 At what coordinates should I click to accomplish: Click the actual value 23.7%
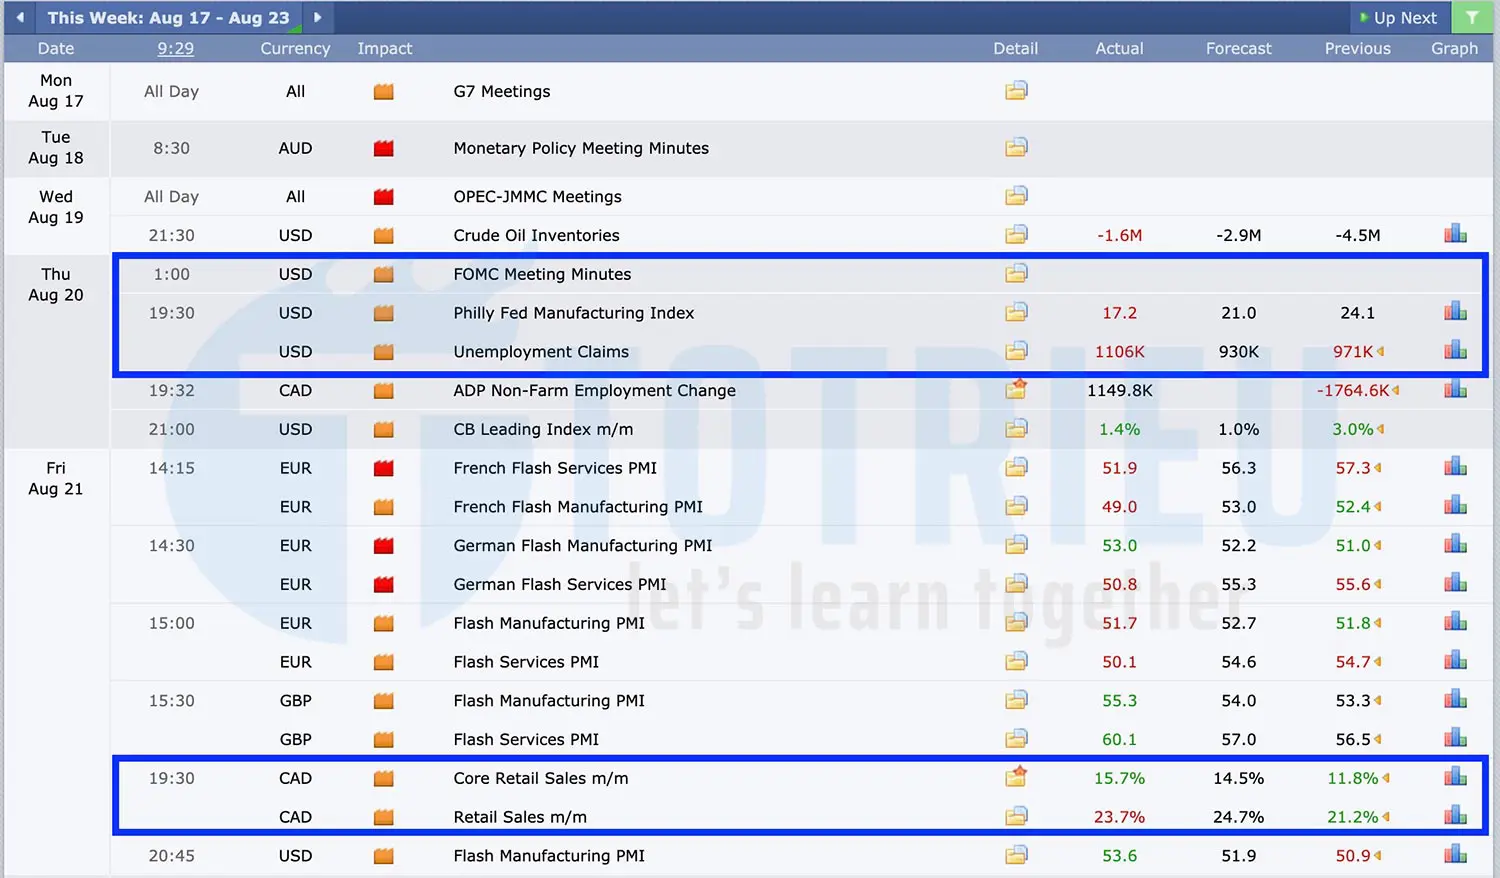(1119, 817)
